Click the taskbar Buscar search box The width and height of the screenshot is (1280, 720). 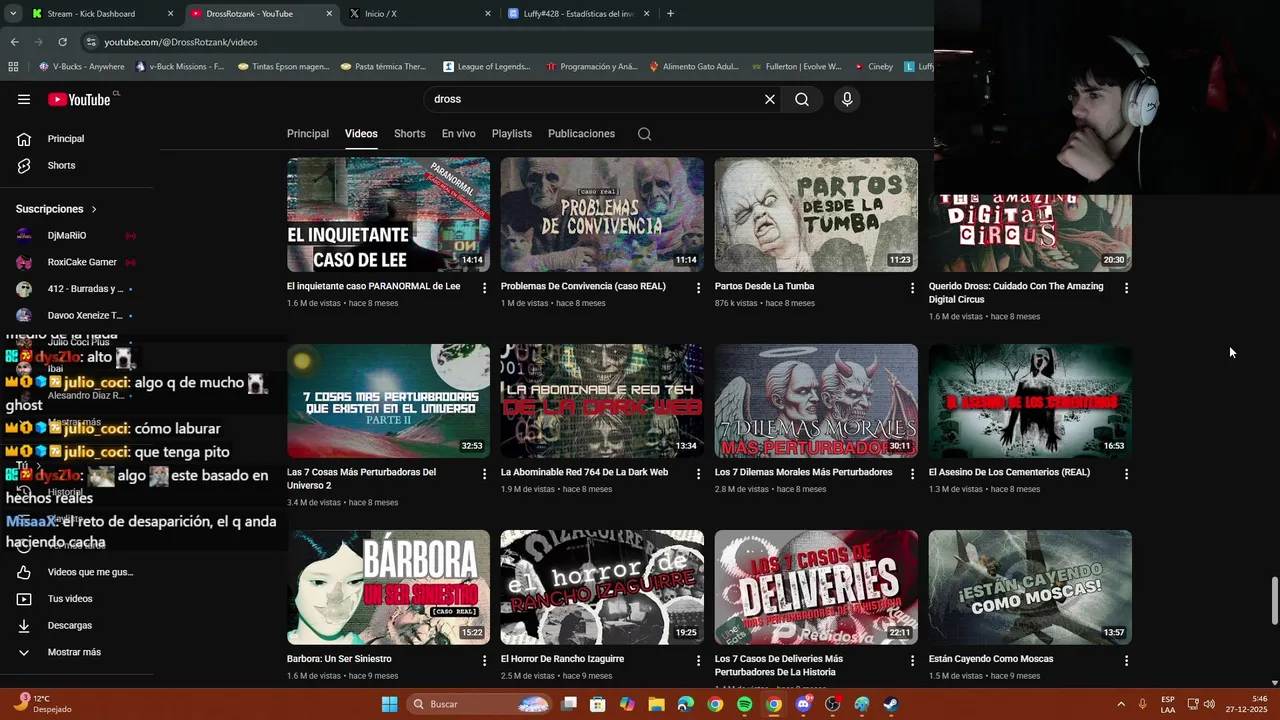point(481,705)
